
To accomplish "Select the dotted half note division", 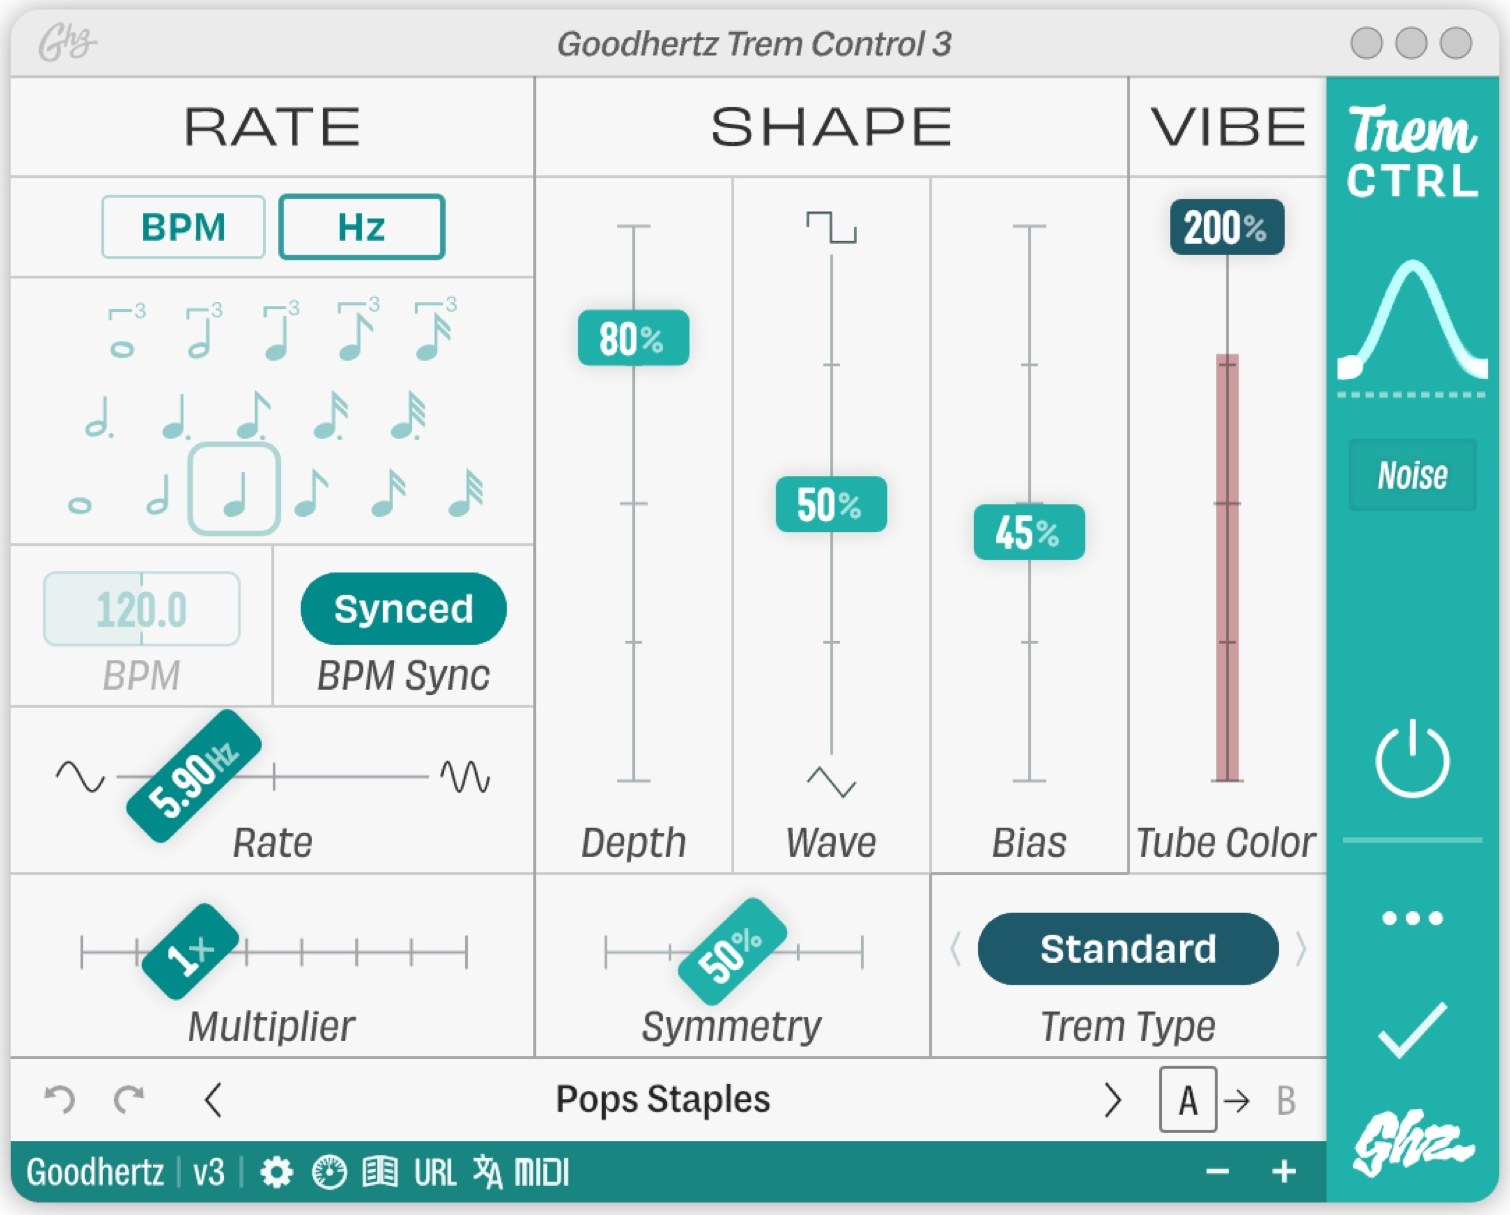I will 99,415.
